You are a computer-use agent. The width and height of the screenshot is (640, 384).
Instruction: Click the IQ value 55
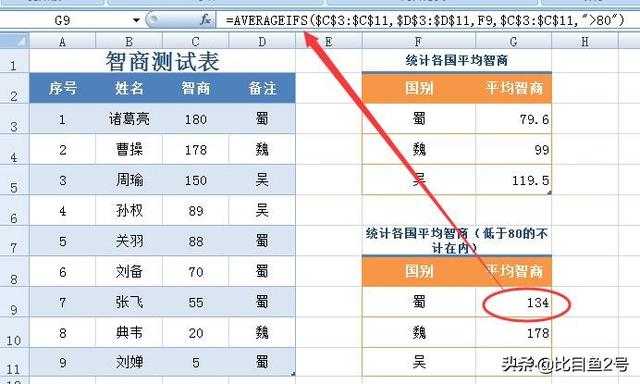[196, 302]
